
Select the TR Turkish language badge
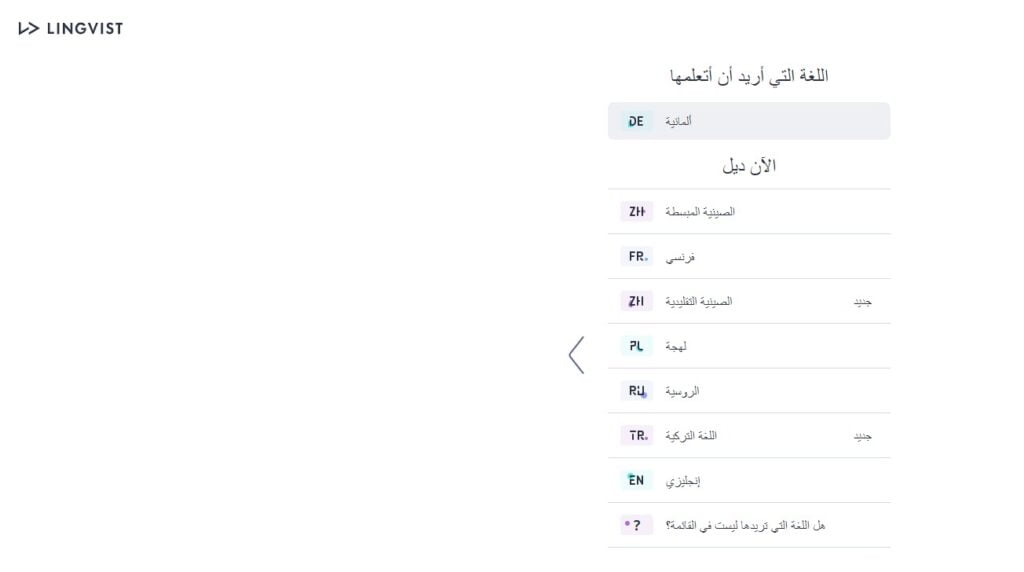636,436
